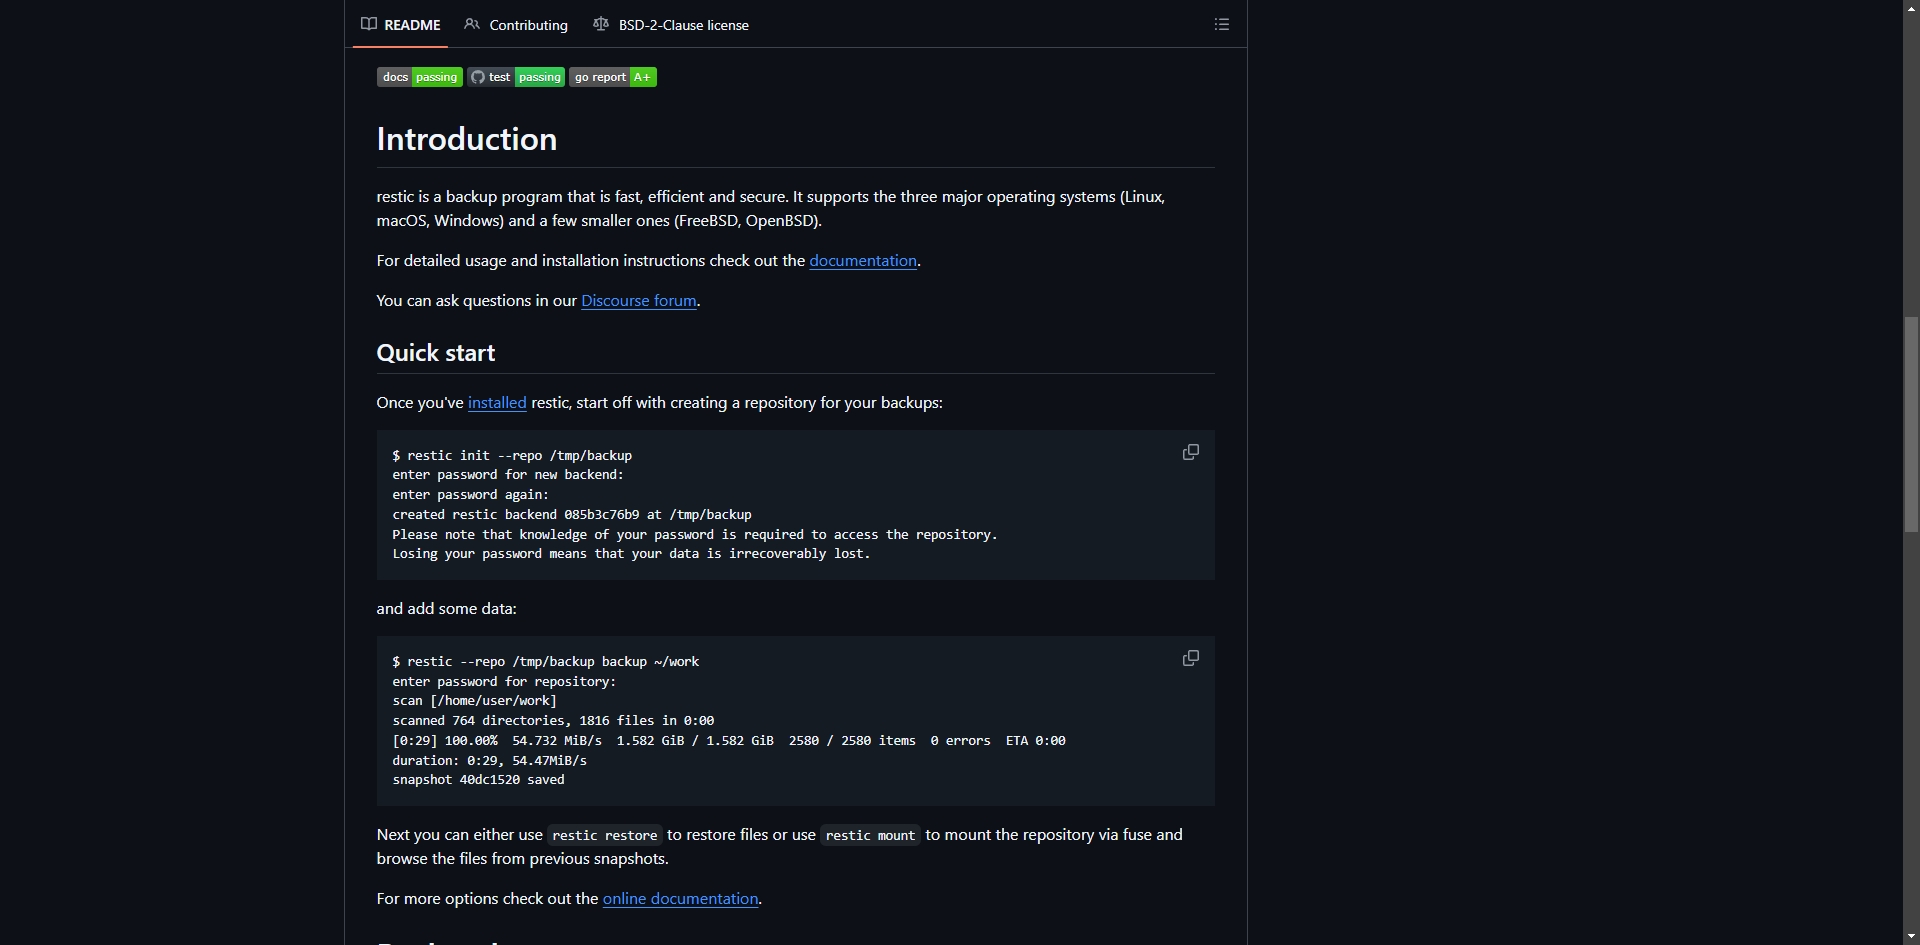Copy the restic backup code block
Viewport: 1920px width, 945px height.
(1190, 658)
